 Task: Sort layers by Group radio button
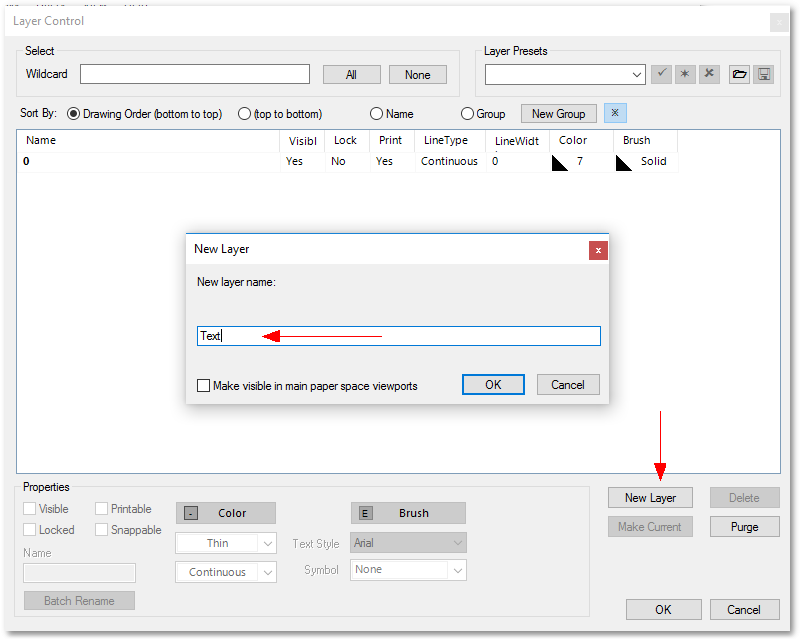pyautogui.click(x=467, y=114)
